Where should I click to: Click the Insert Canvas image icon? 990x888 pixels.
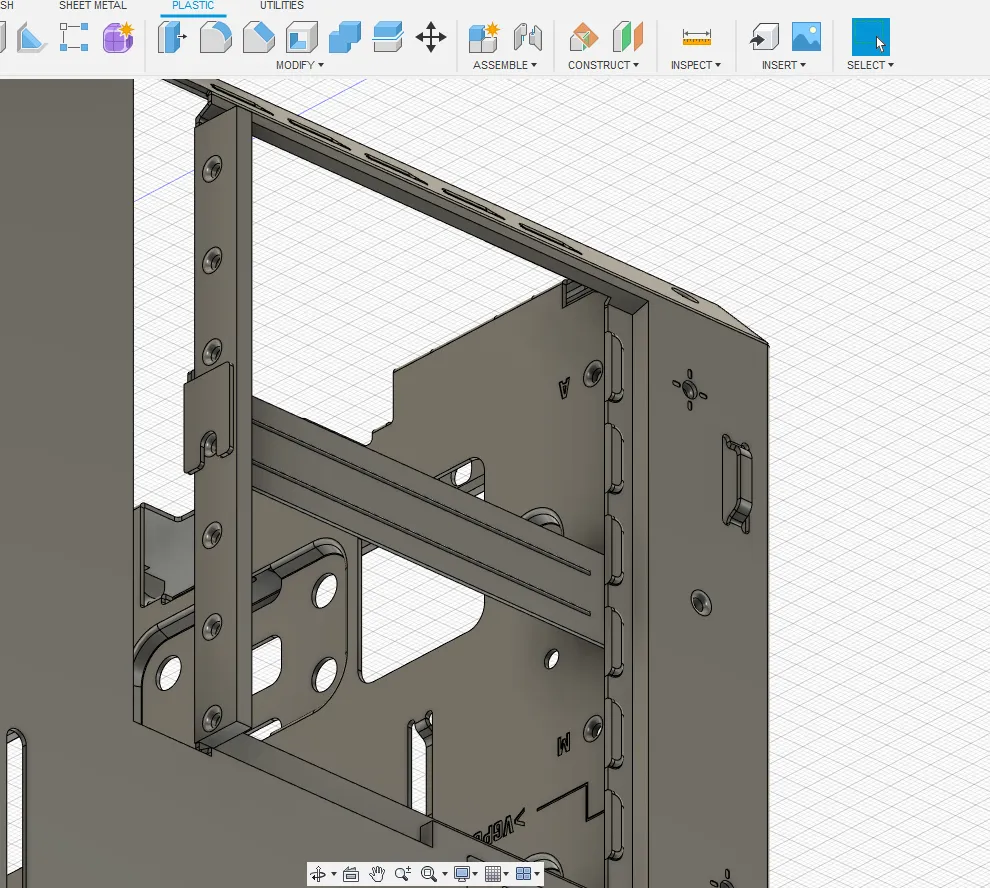806,37
